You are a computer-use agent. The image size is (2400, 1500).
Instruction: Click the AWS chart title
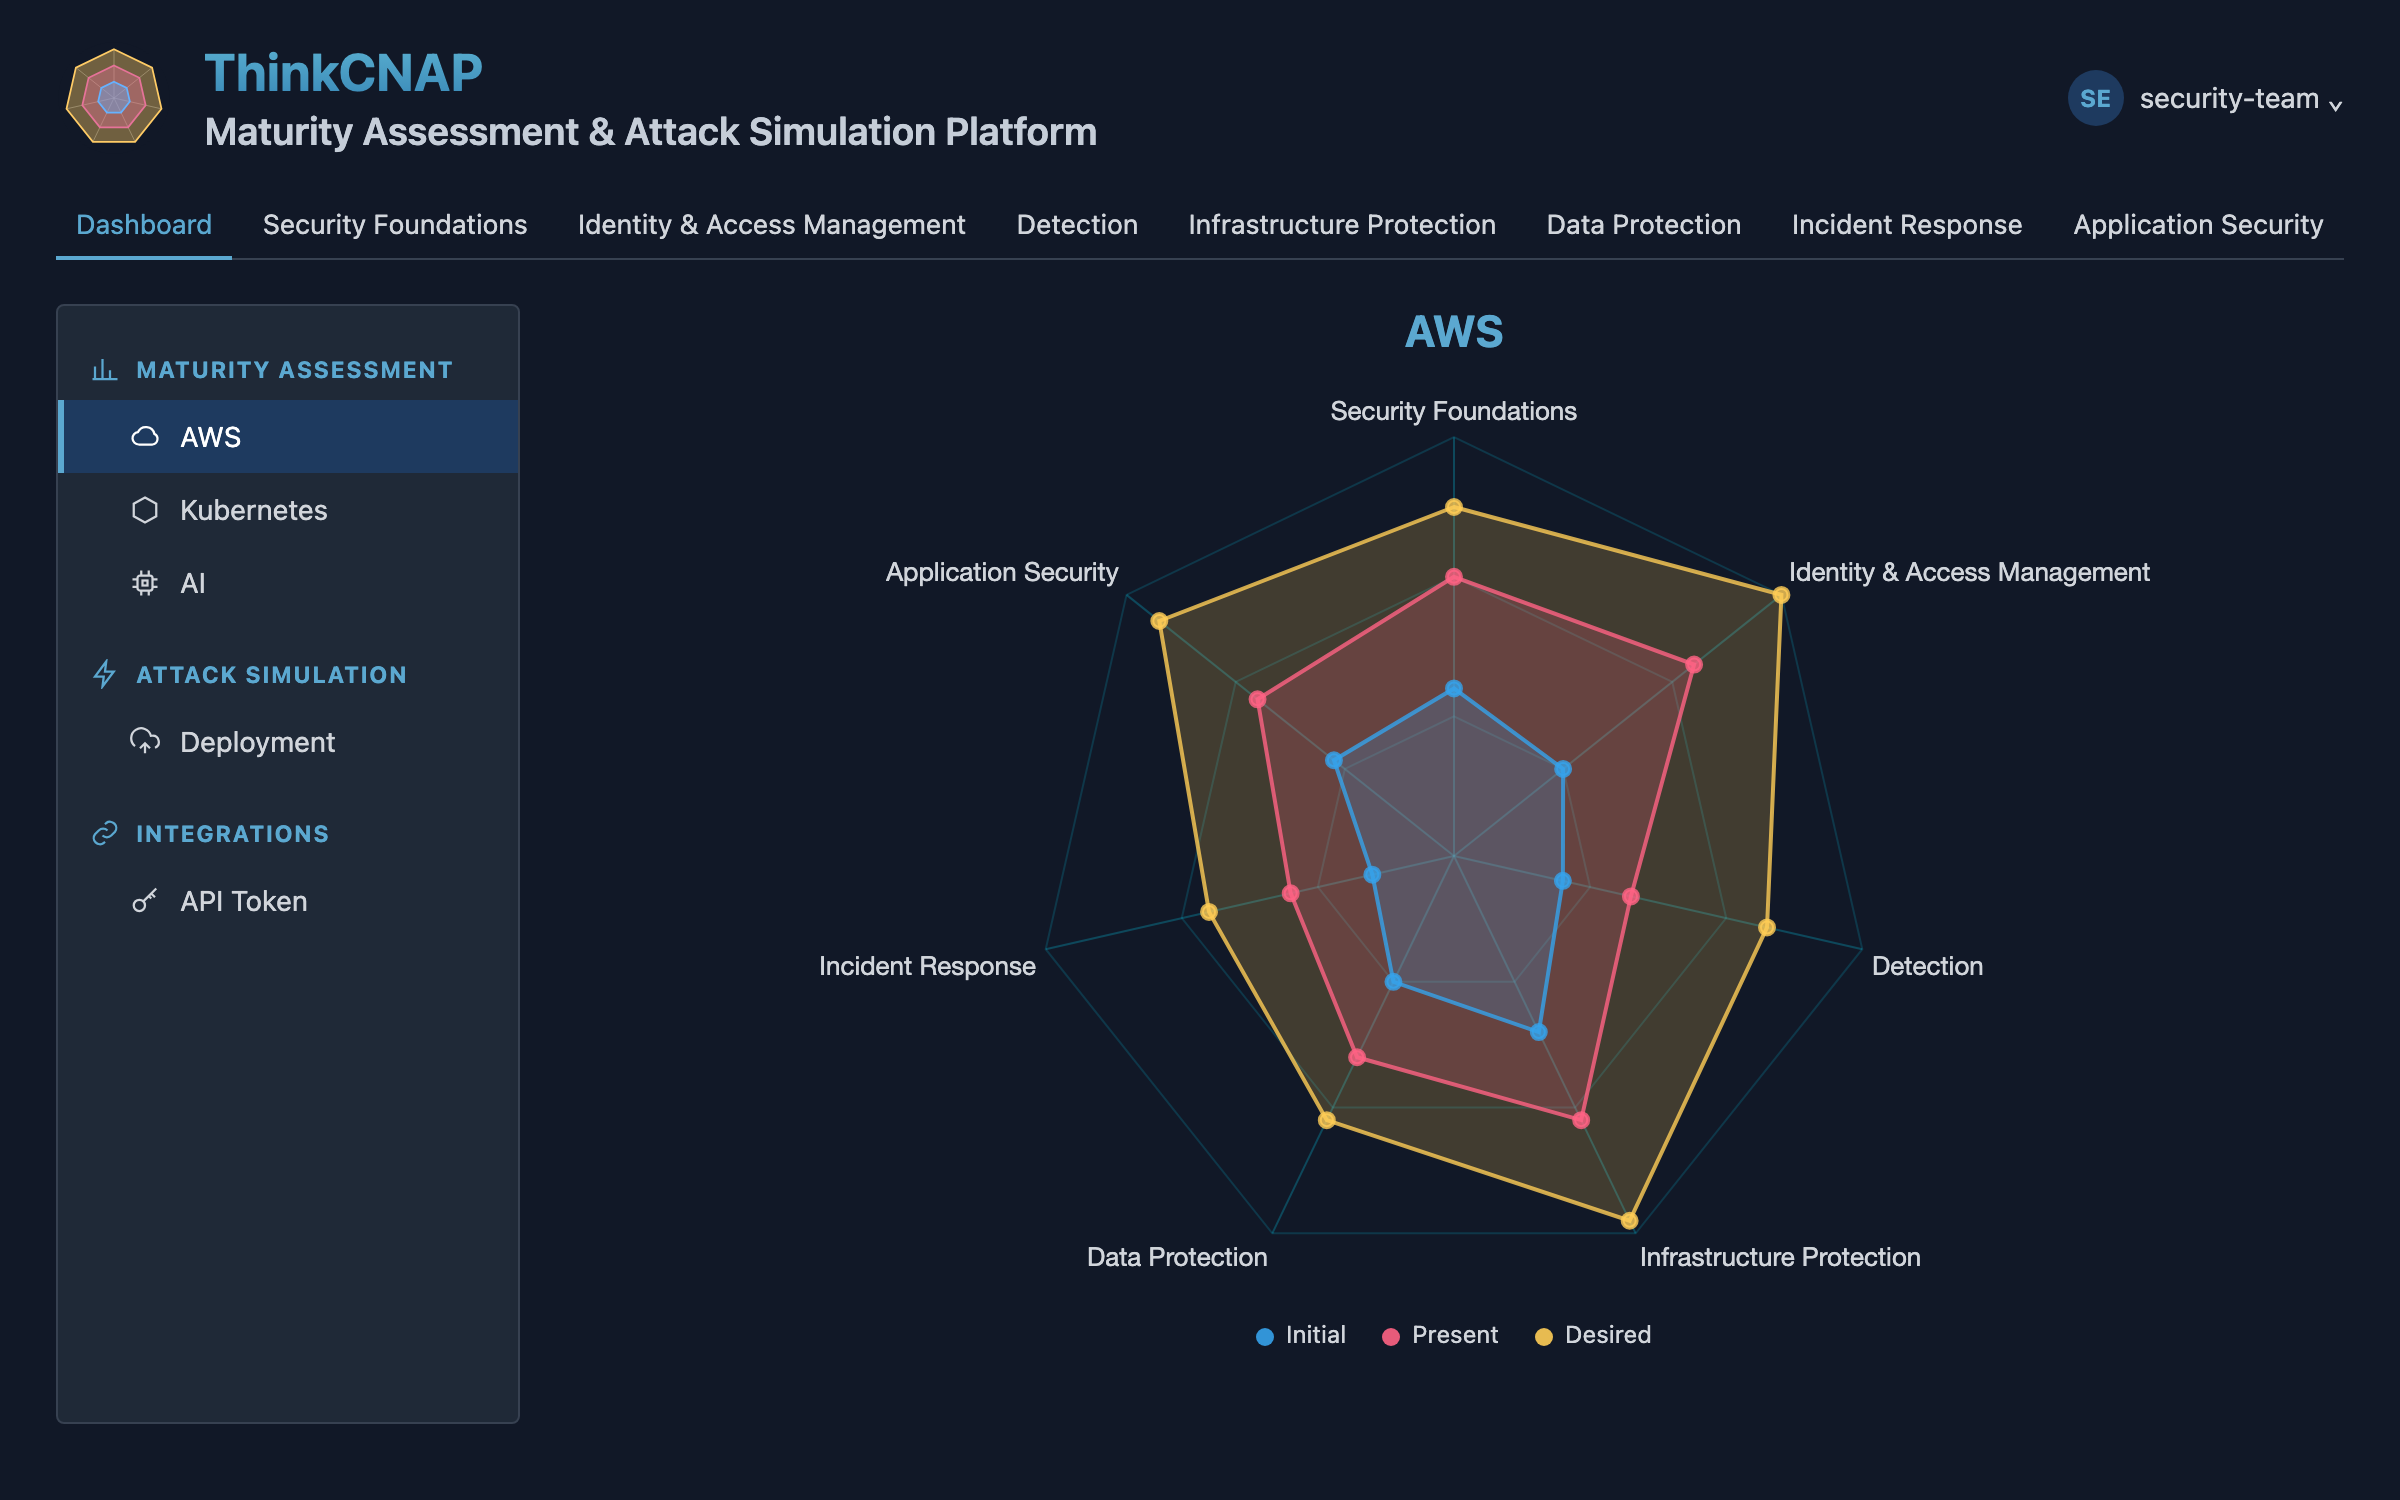[1454, 332]
